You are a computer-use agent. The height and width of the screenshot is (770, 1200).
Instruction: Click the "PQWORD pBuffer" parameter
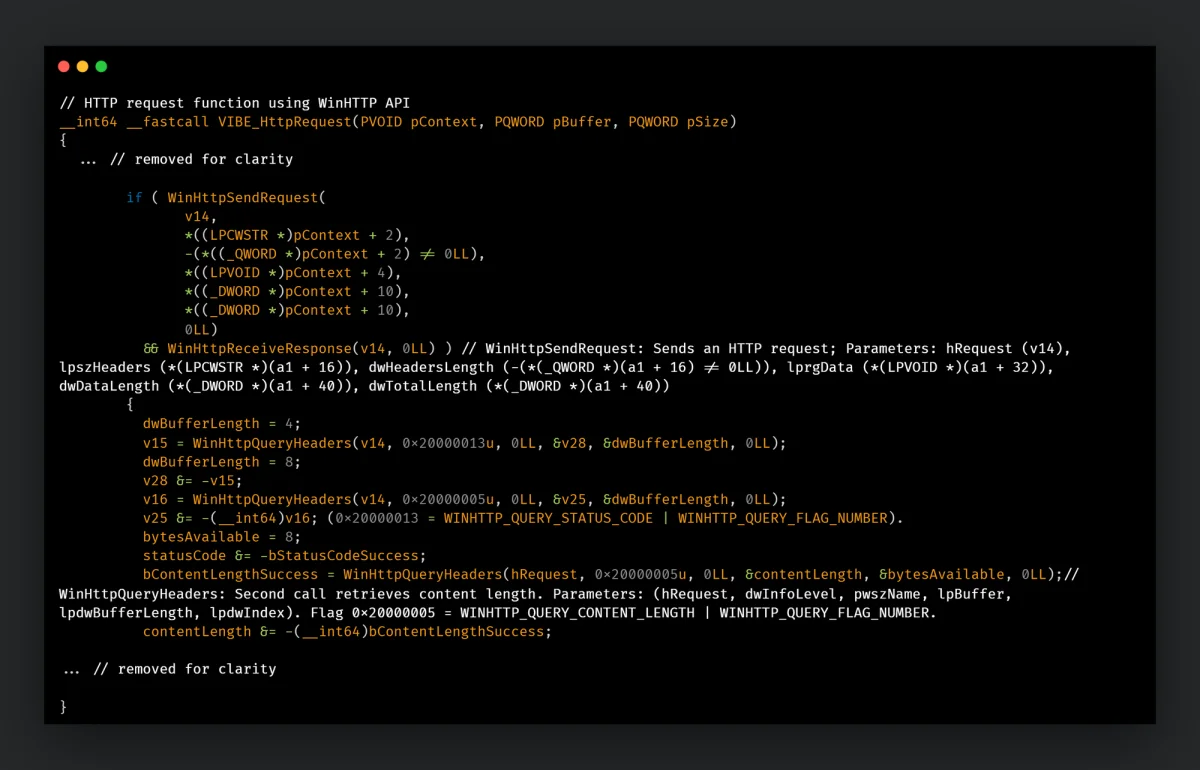click(x=552, y=122)
